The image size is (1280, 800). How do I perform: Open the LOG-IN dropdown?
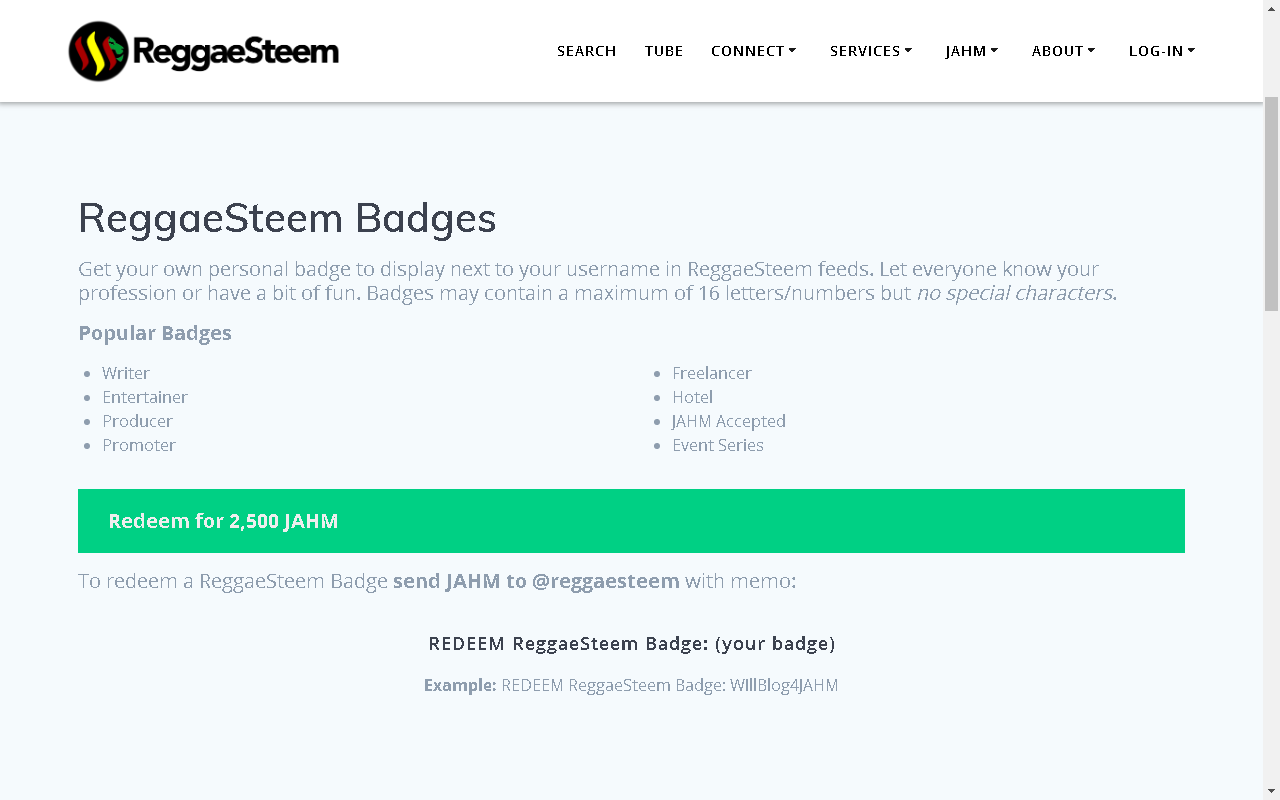pyautogui.click(x=1160, y=51)
